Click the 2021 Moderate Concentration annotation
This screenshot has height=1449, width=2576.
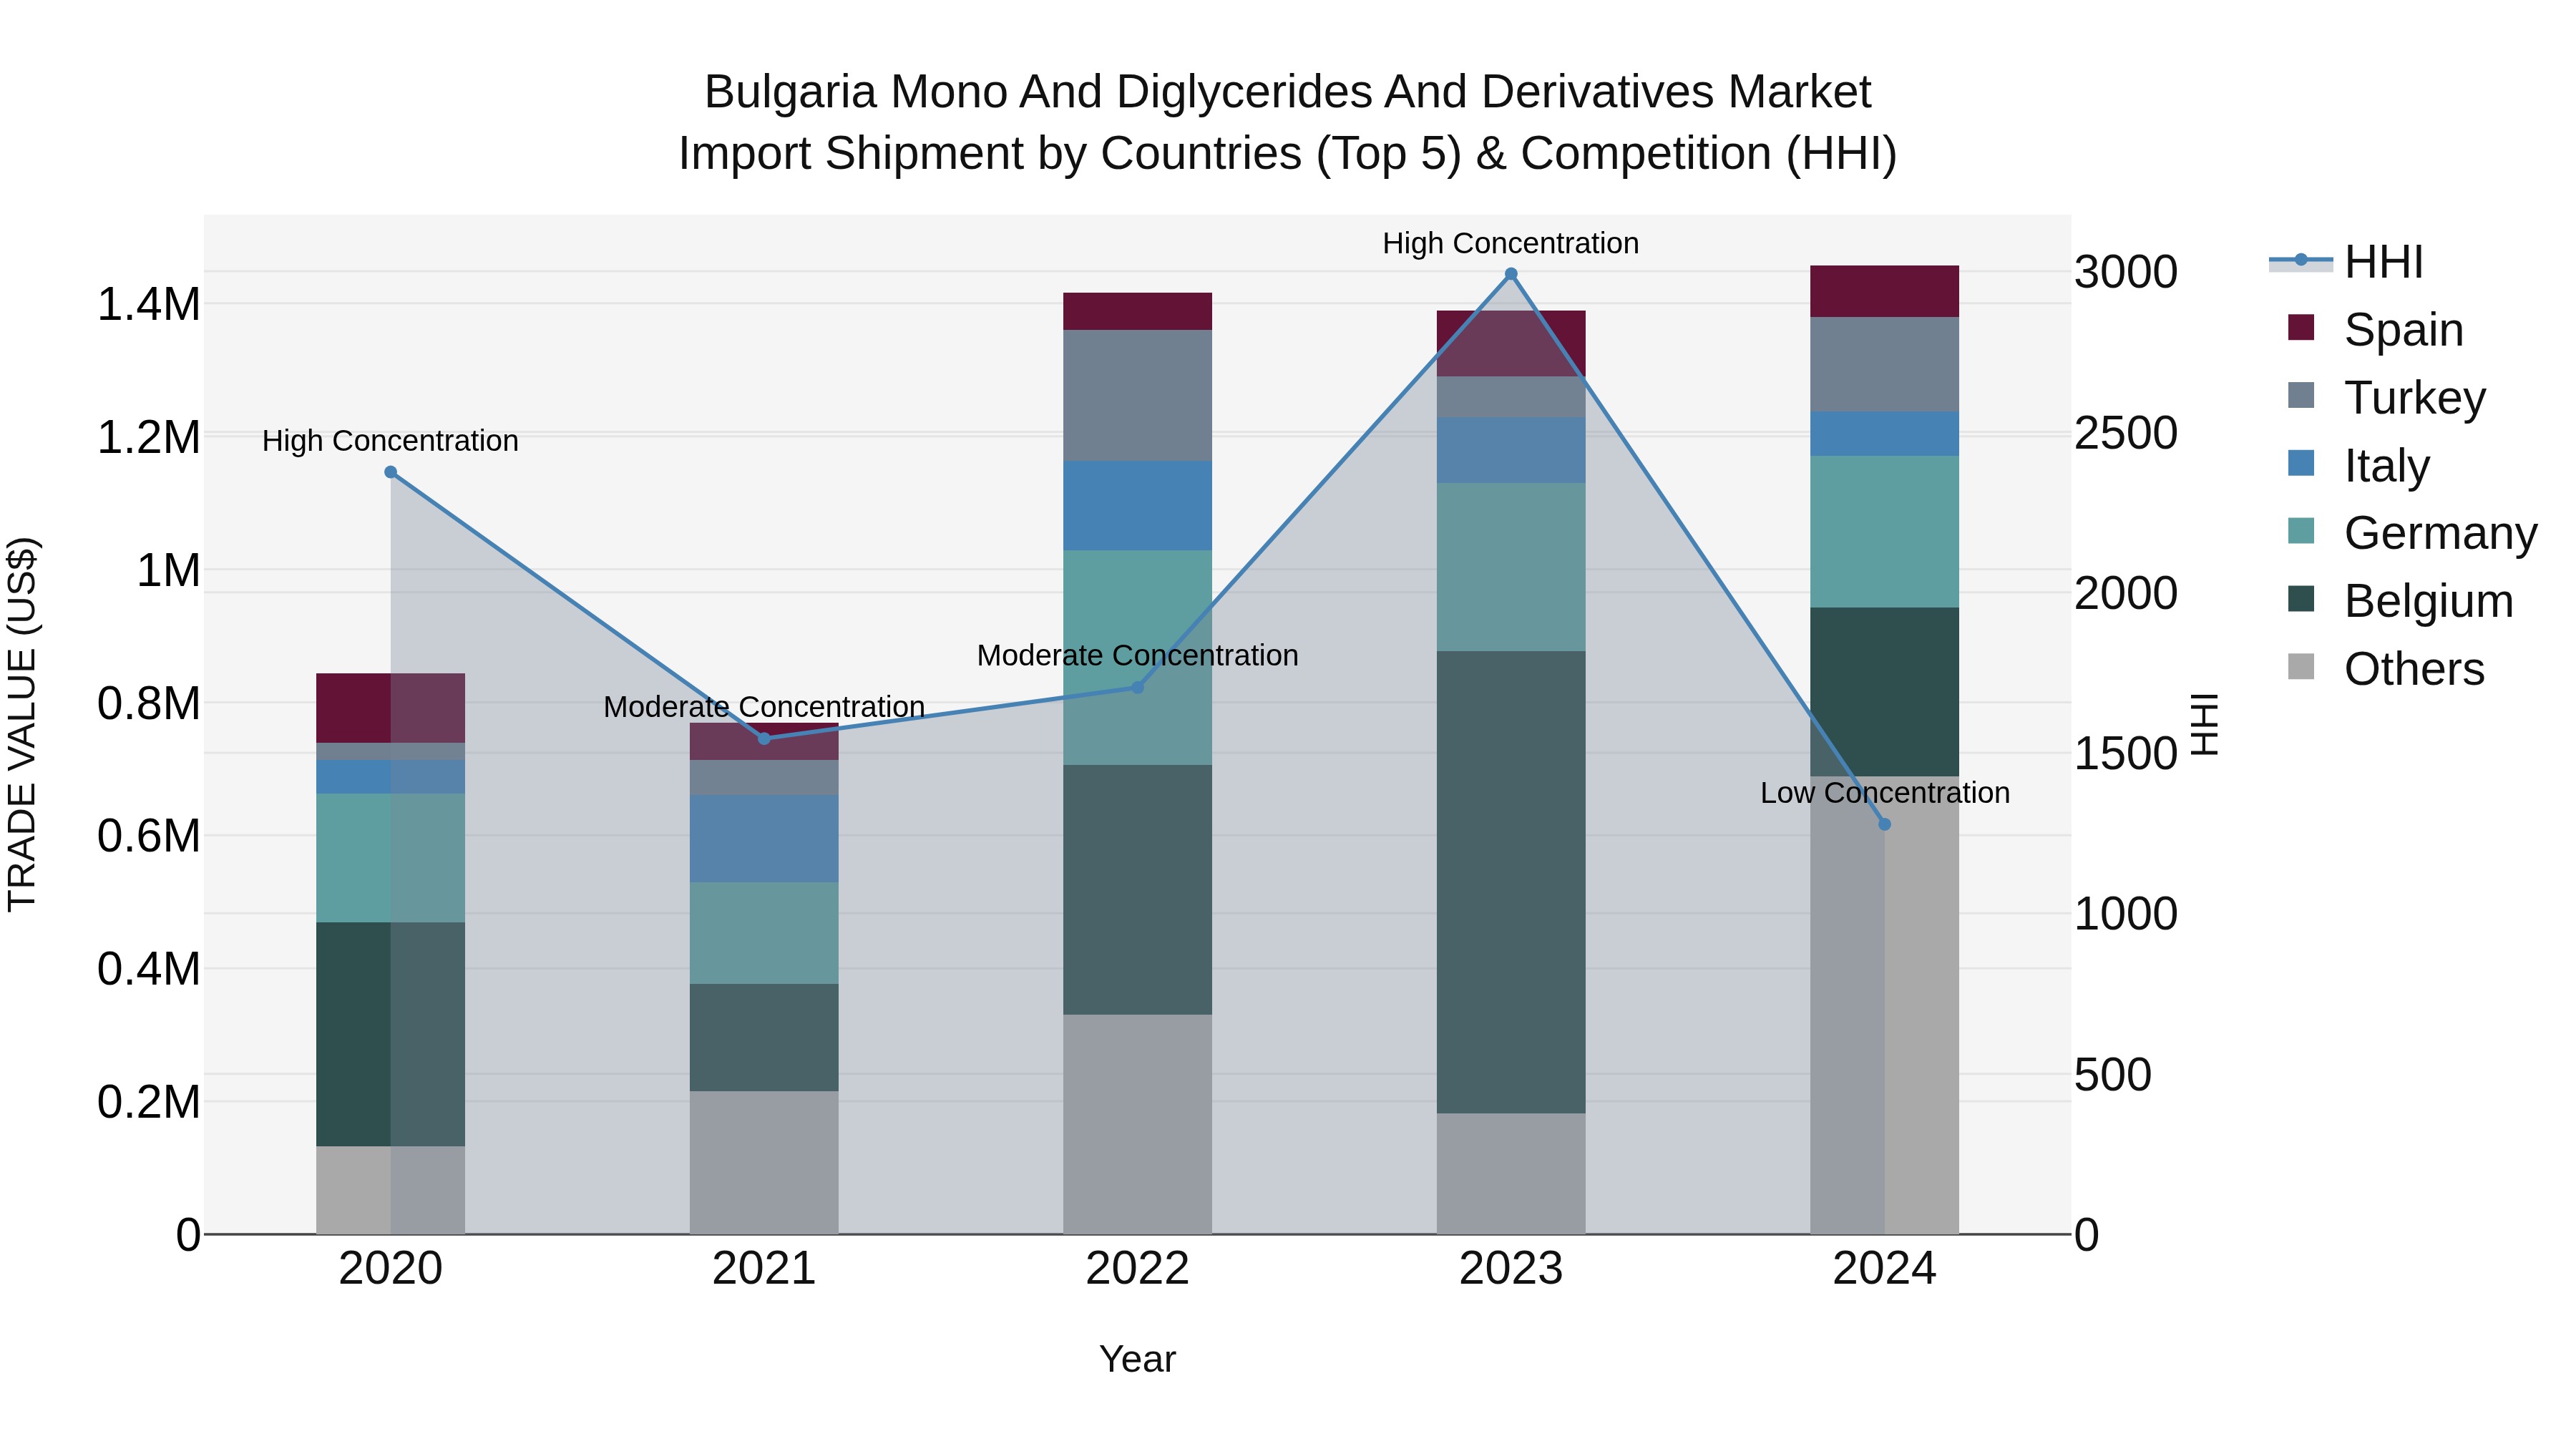764,707
